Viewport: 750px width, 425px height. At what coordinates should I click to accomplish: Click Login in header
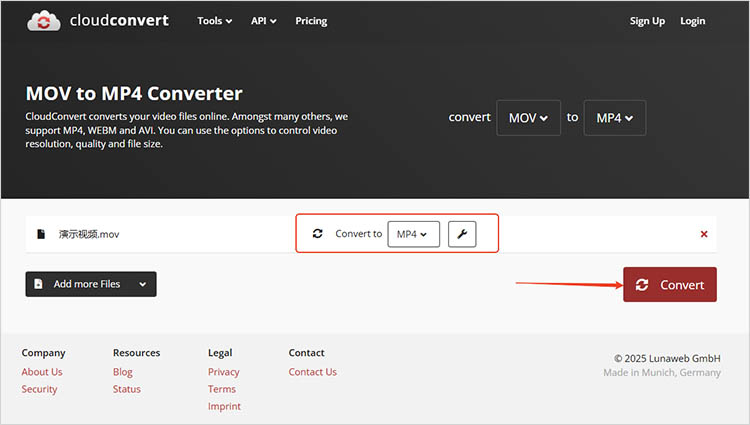[x=692, y=21]
